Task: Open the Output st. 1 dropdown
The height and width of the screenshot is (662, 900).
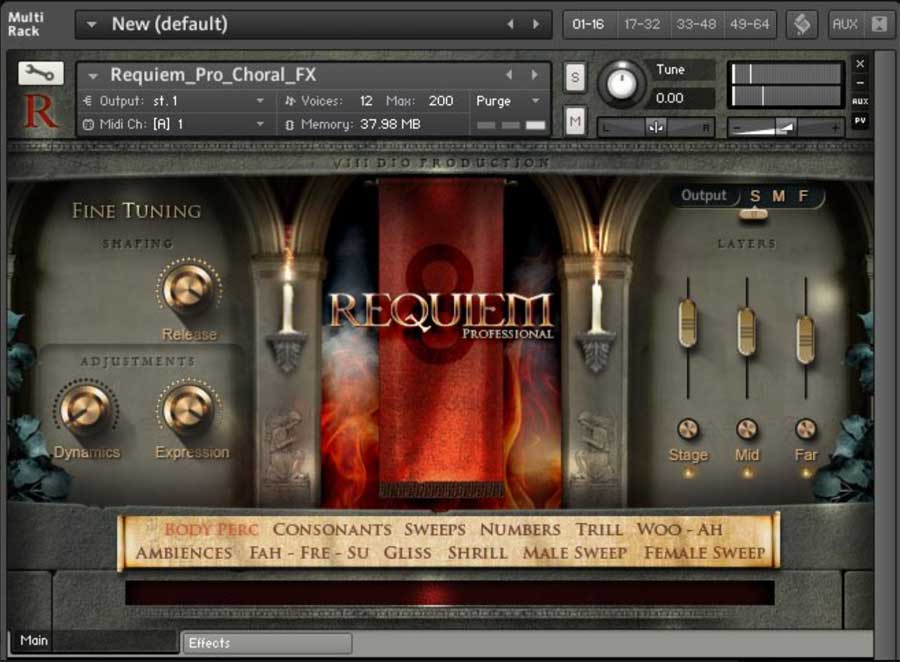Action: pos(174,101)
